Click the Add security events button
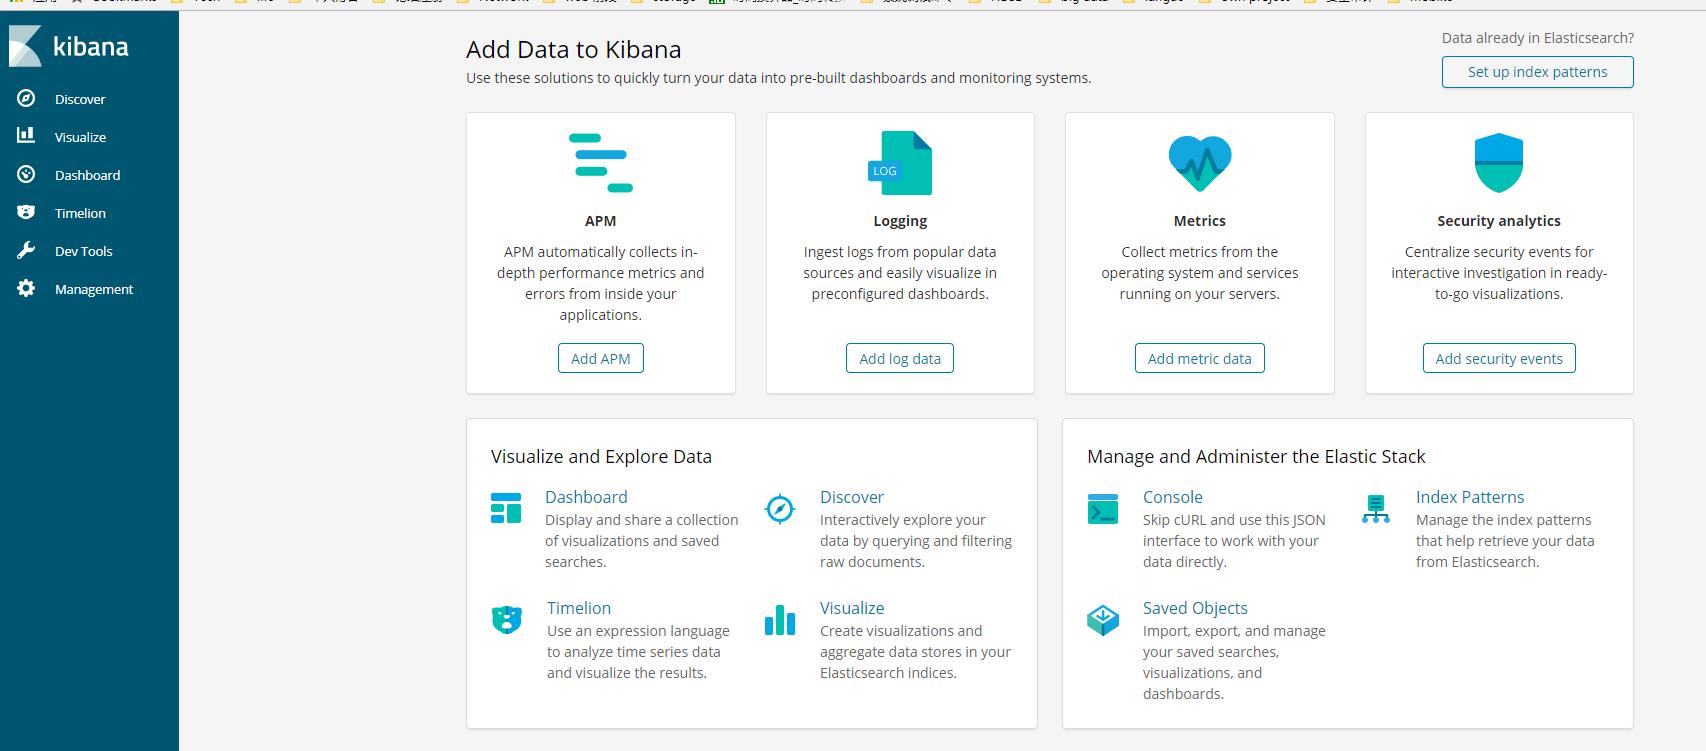The width and height of the screenshot is (1706, 751). point(1499,358)
